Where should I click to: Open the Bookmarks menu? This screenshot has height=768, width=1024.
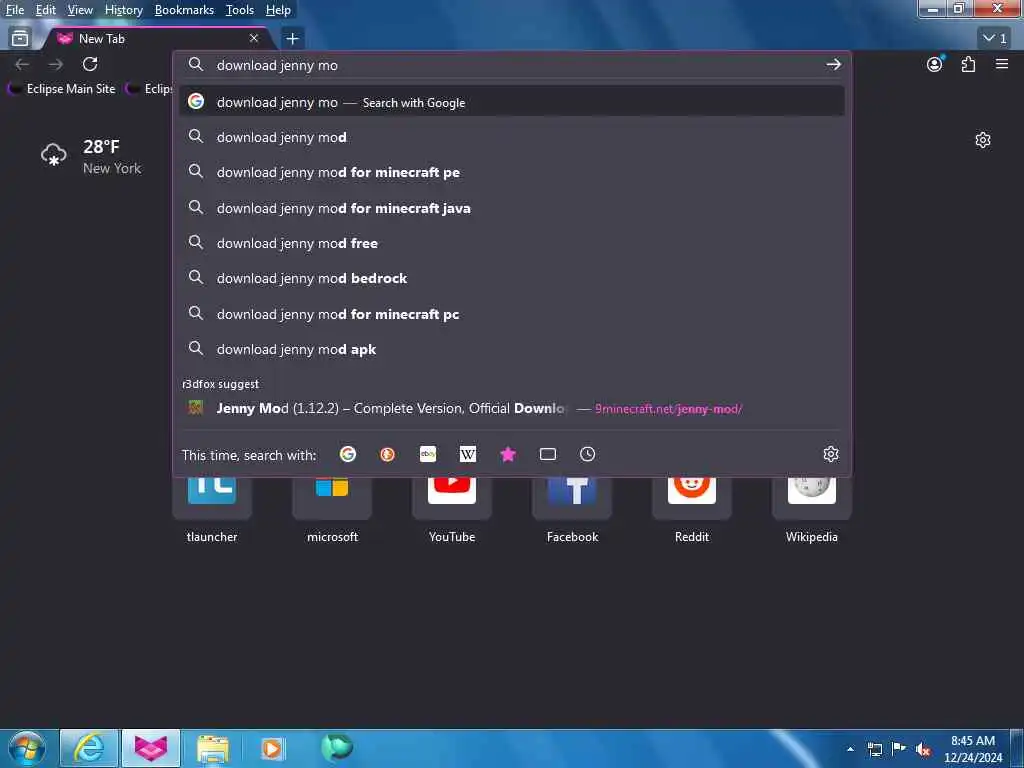coord(184,10)
